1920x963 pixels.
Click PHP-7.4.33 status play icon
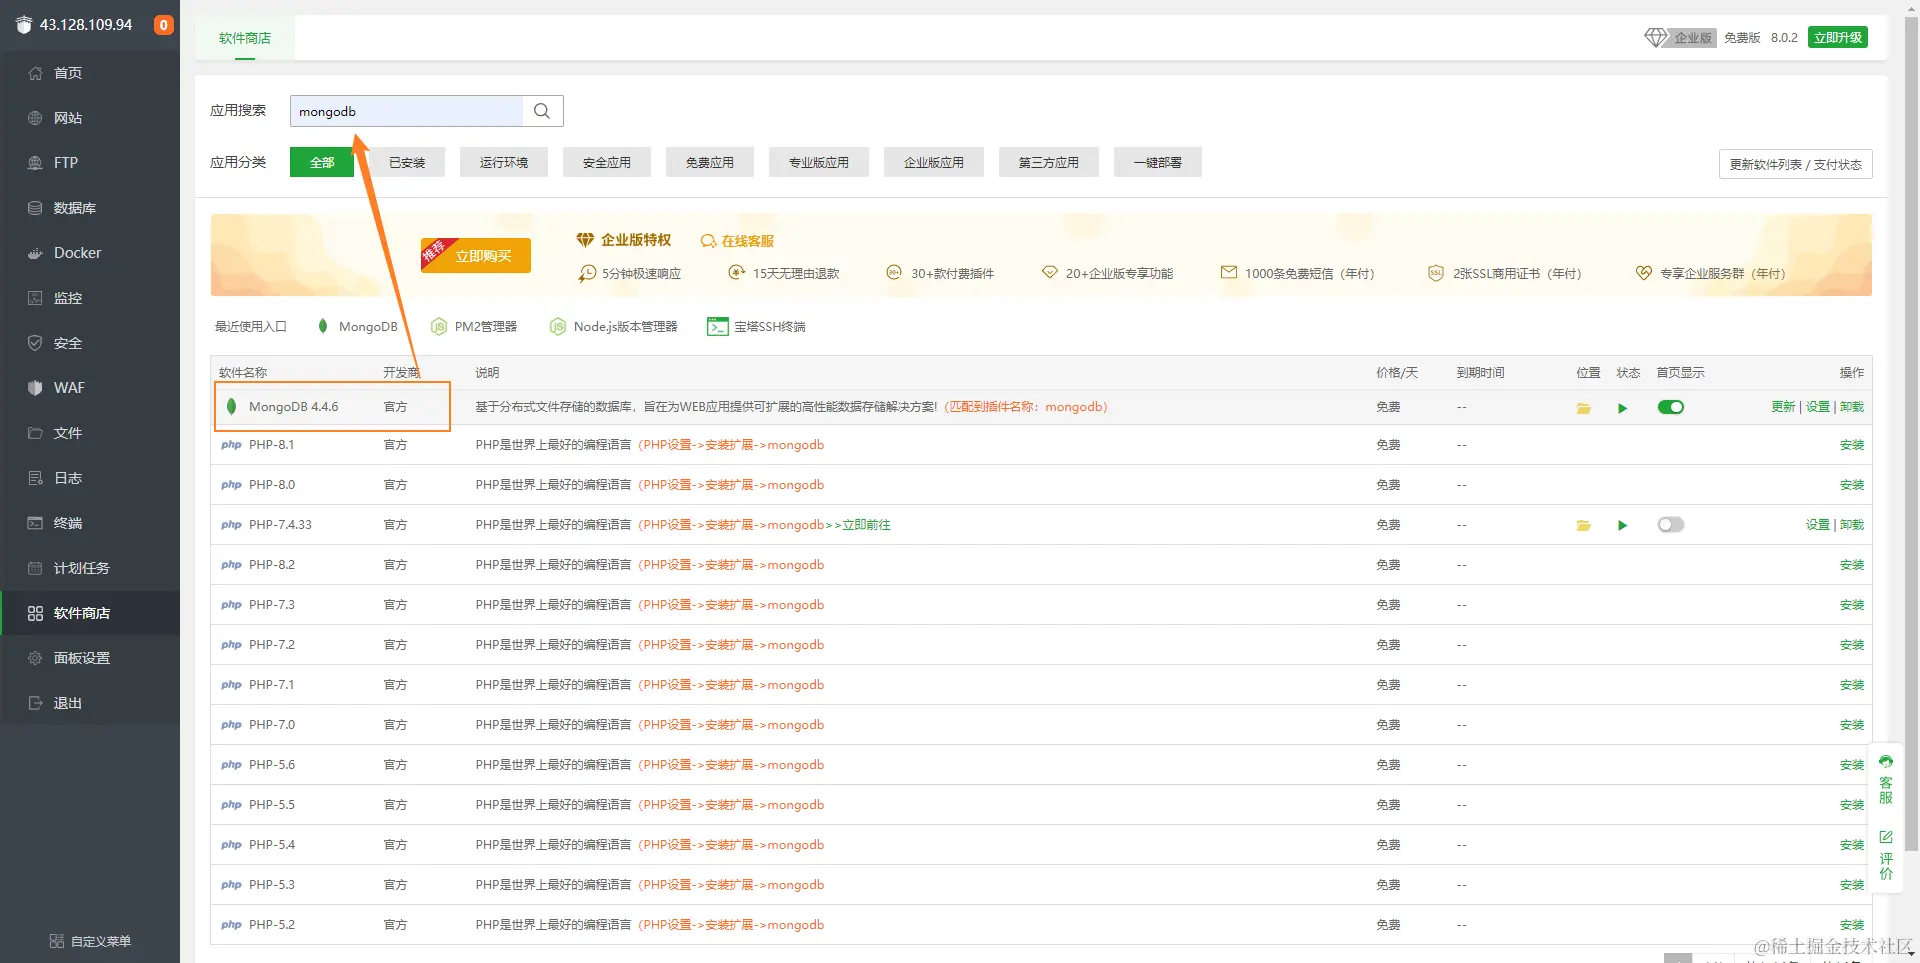tap(1622, 525)
